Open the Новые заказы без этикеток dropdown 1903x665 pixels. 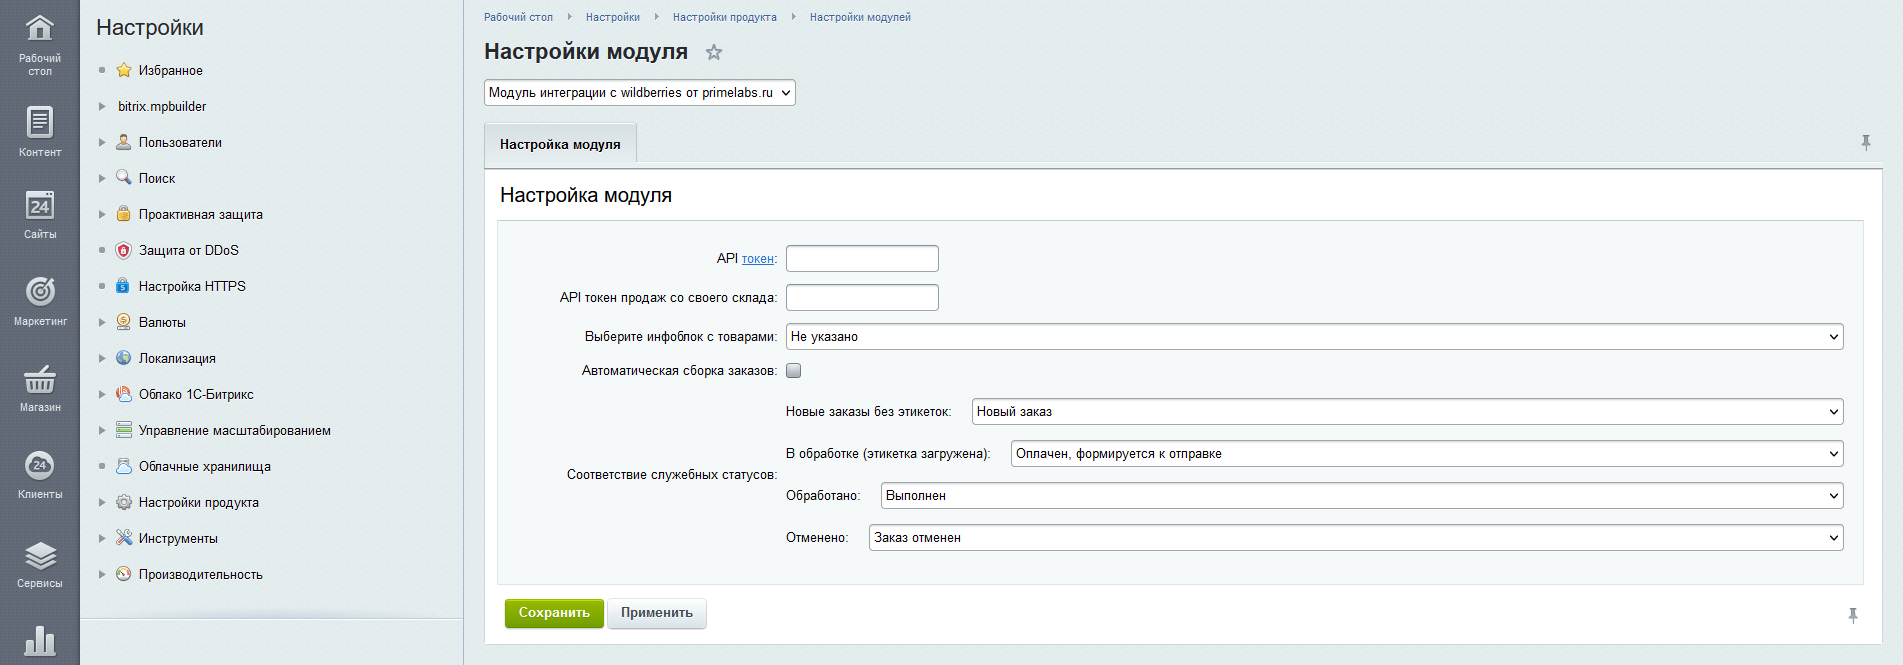click(1407, 412)
